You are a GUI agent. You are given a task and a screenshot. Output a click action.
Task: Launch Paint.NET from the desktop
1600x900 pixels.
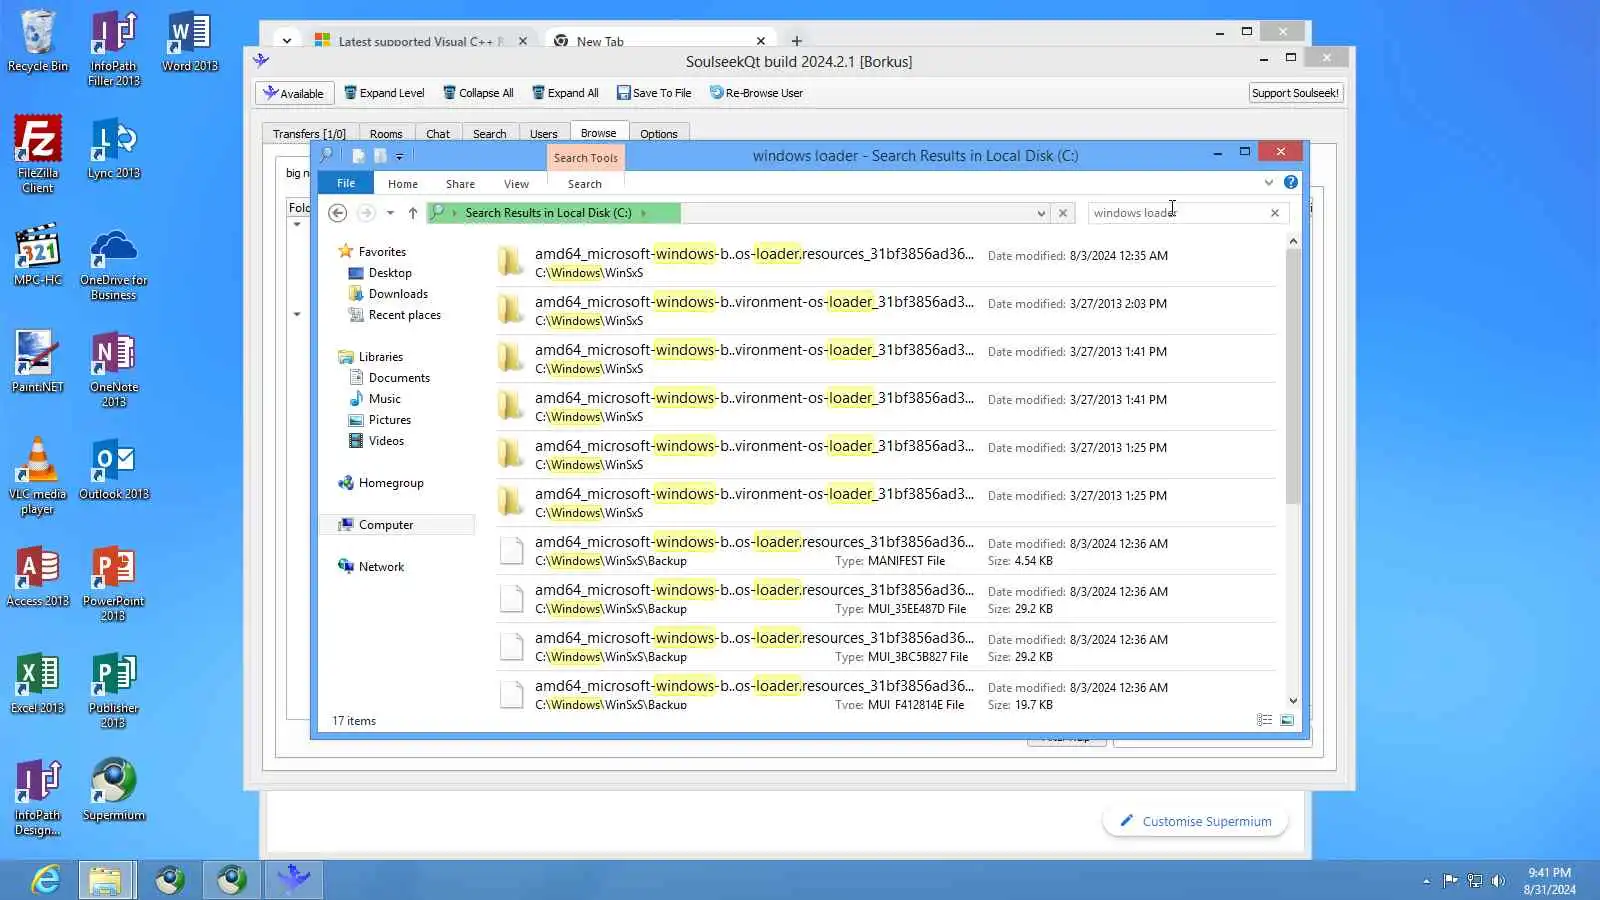point(38,362)
